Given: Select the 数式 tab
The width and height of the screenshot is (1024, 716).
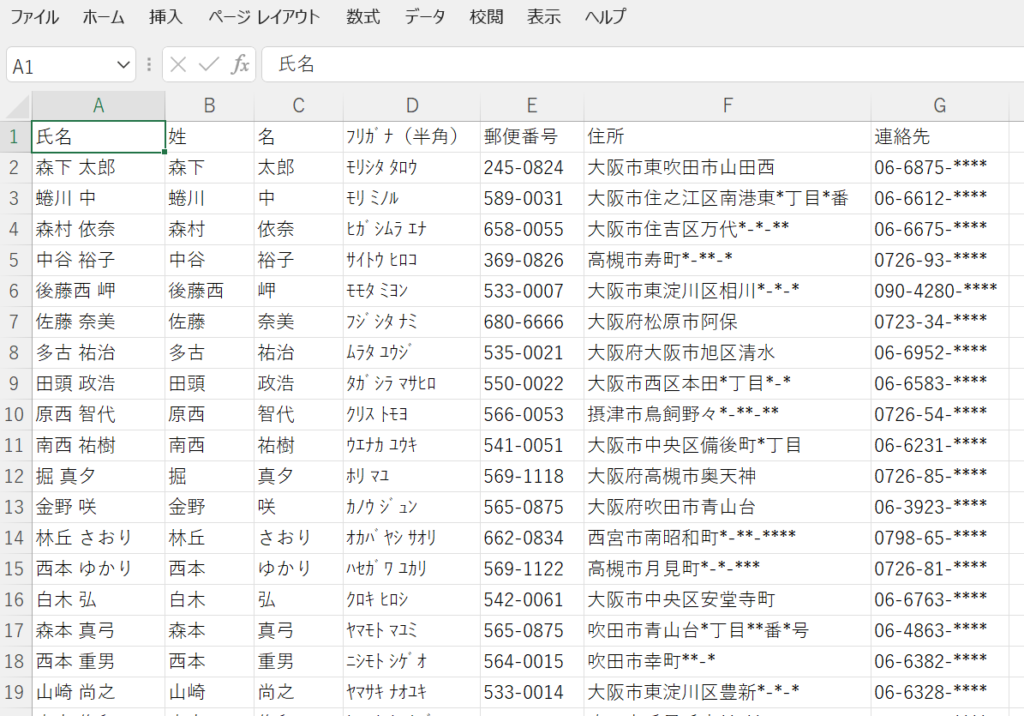Looking at the screenshot, I should click(x=363, y=17).
